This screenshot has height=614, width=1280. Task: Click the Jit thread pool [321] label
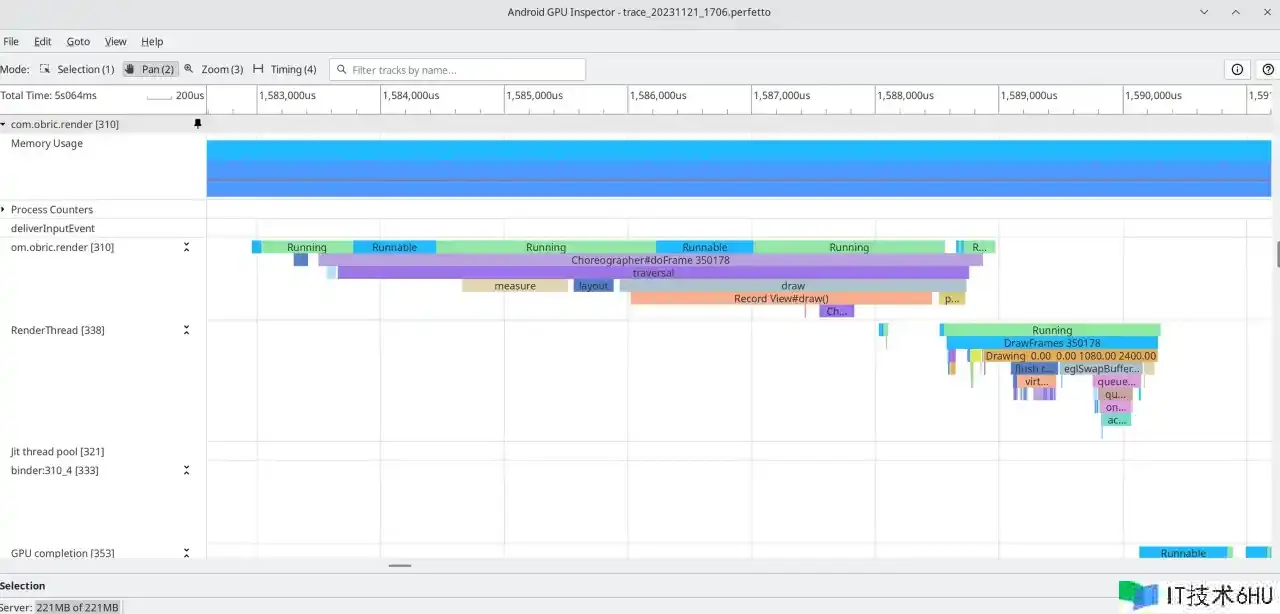coord(57,452)
